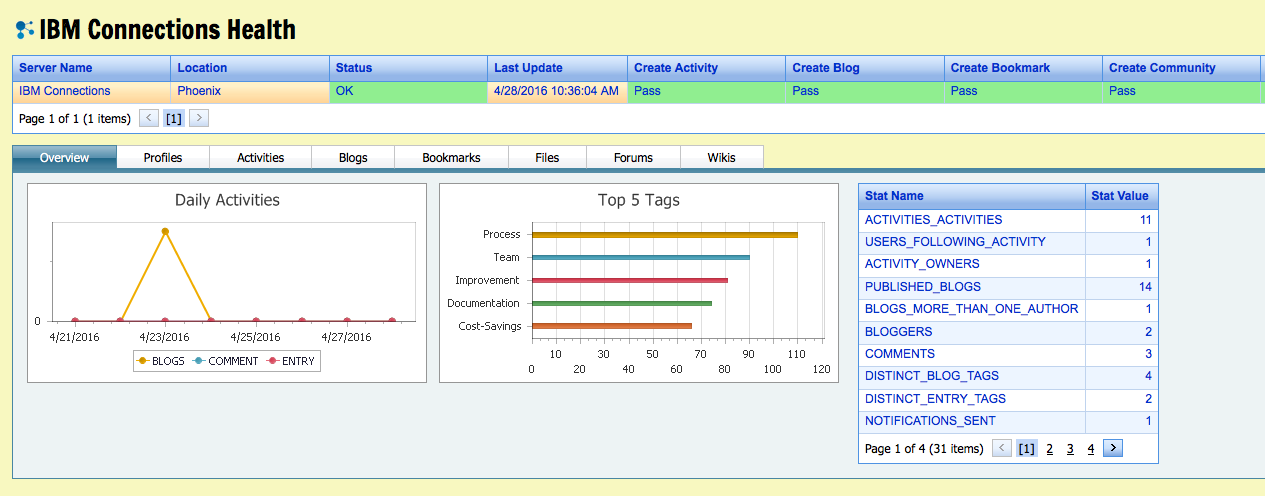Select page [1] in stats pager
1265x496 pixels.
pyautogui.click(x=1026, y=449)
